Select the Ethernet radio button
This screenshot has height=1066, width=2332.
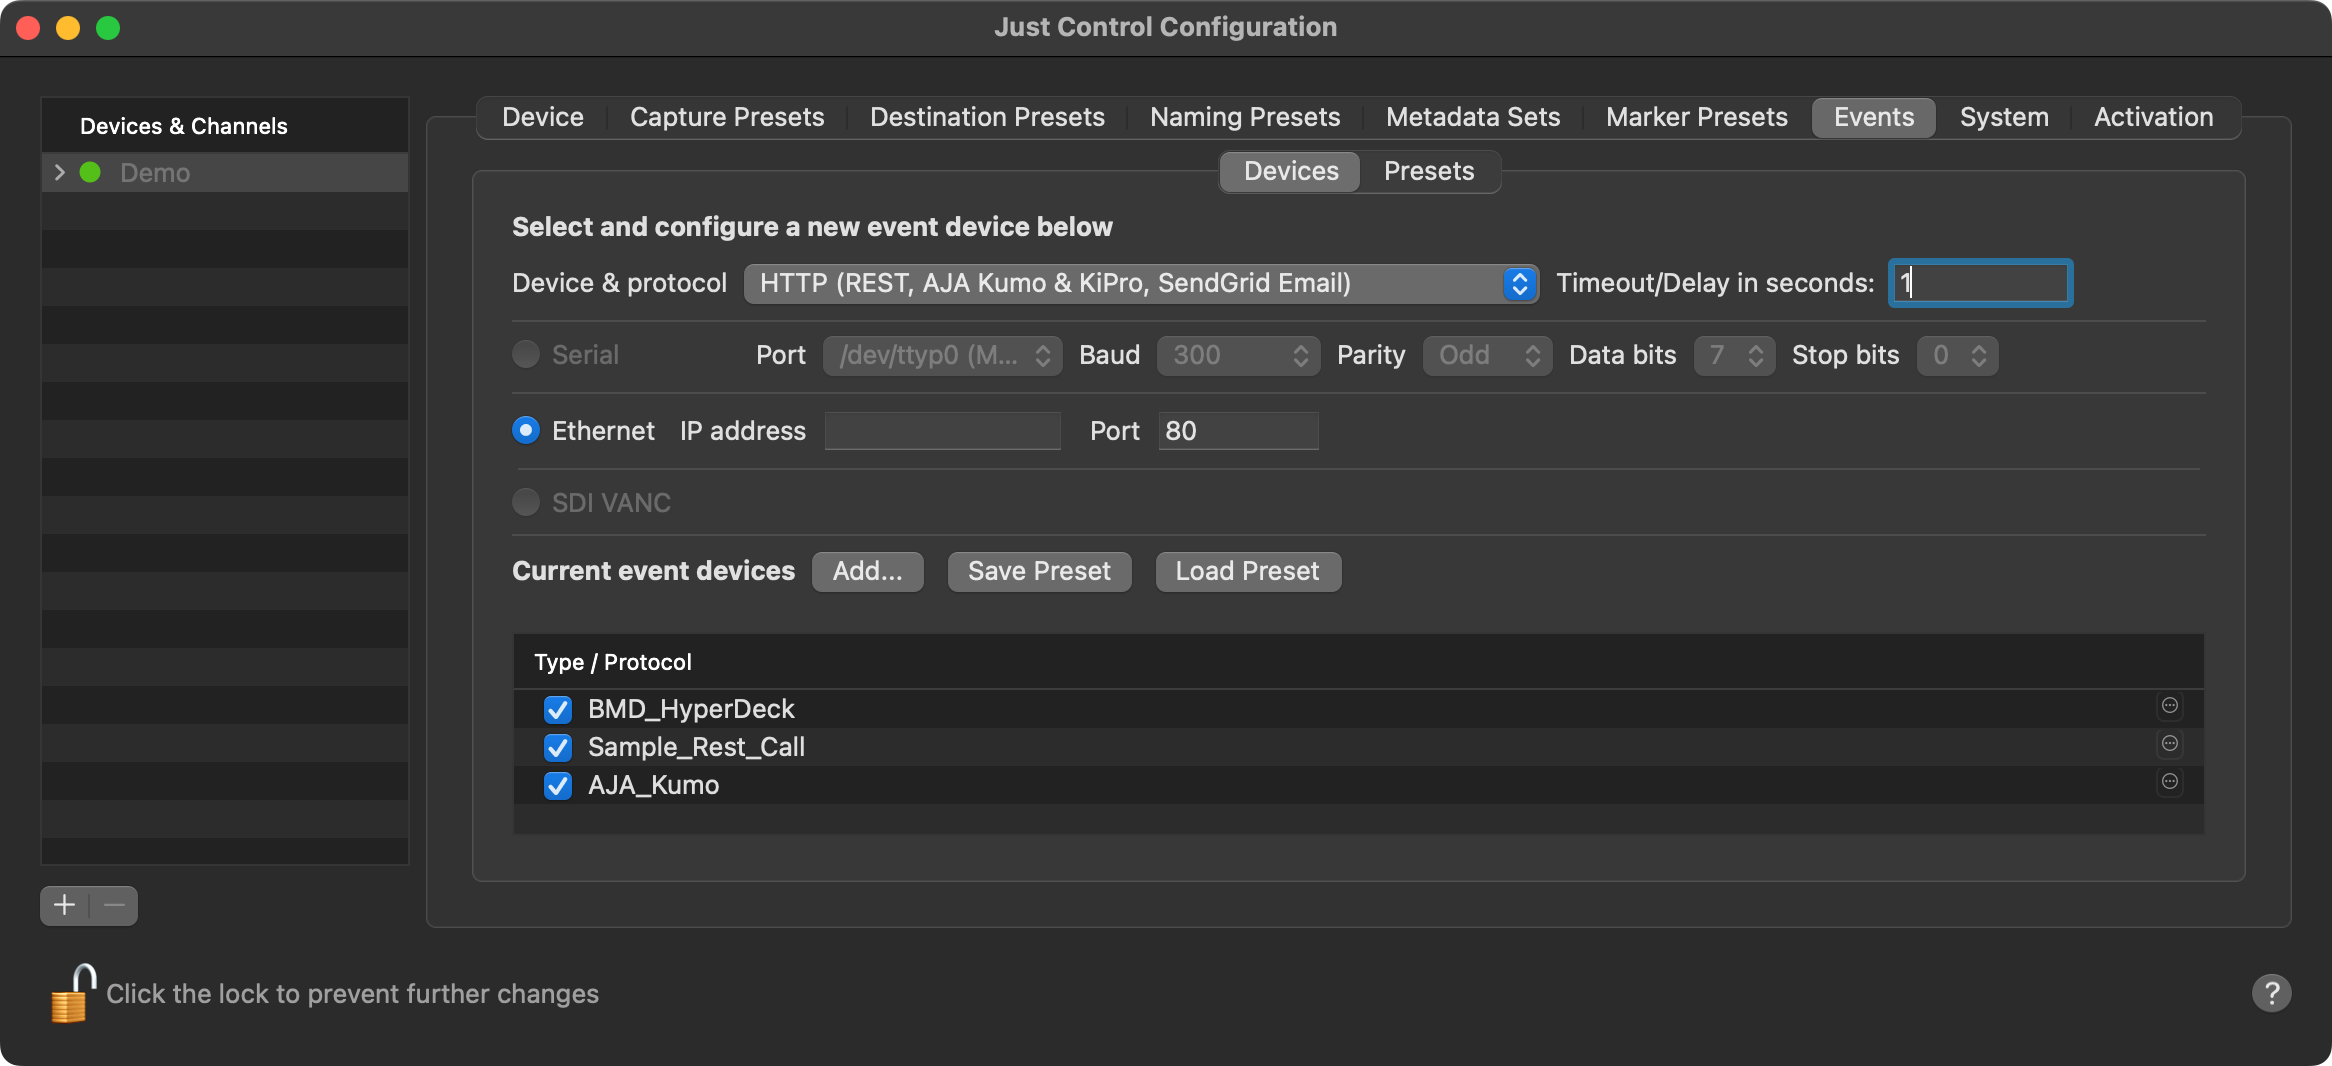coord(526,430)
